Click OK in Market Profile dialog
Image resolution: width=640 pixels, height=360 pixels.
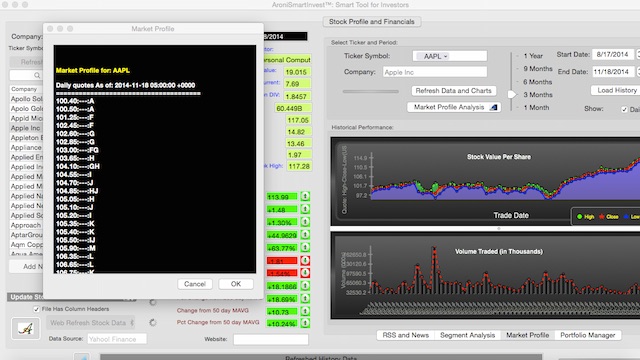(x=236, y=284)
